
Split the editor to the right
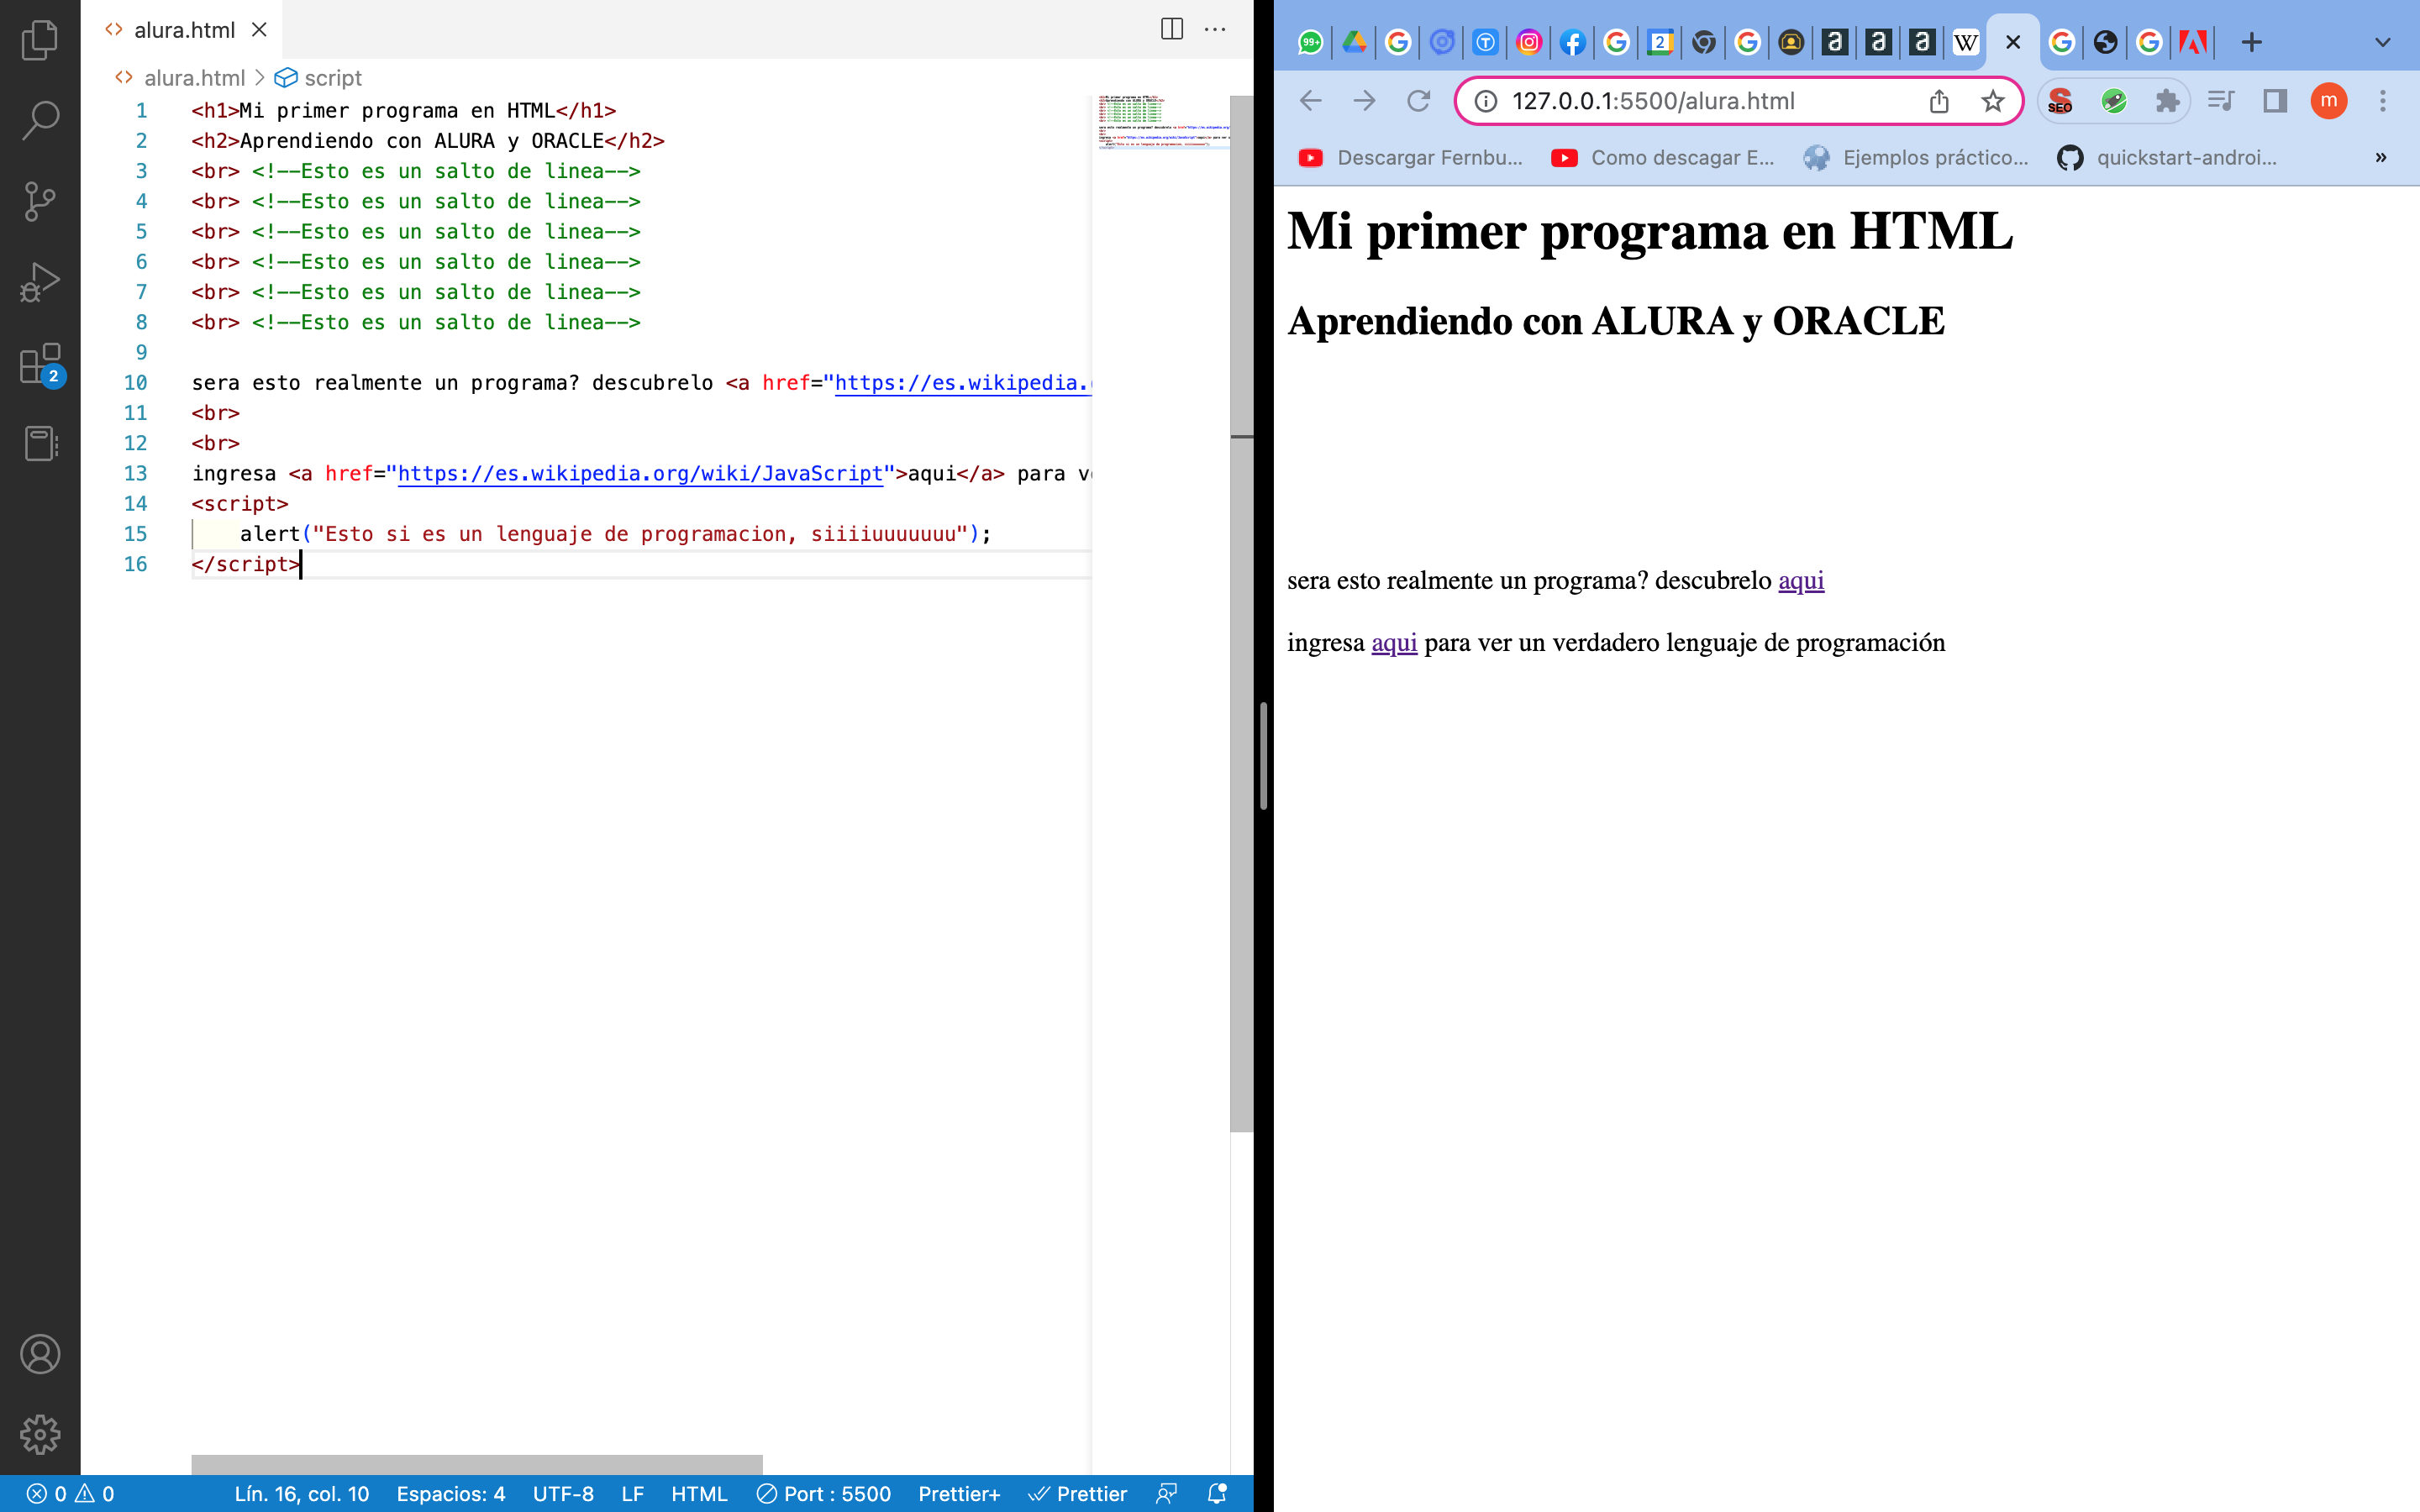click(1171, 29)
